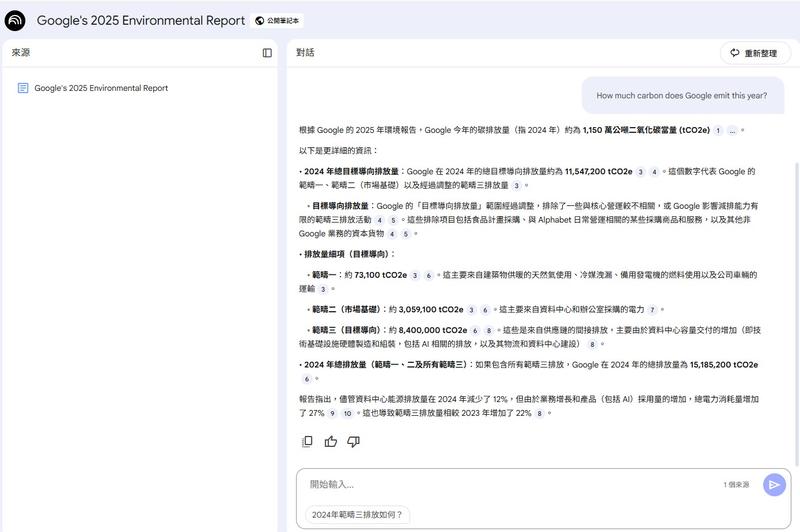Screen dimensions: 800x532
Task: Open Google's 2025 Environmental Report source item
Action: pyautogui.click(x=101, y=88)
